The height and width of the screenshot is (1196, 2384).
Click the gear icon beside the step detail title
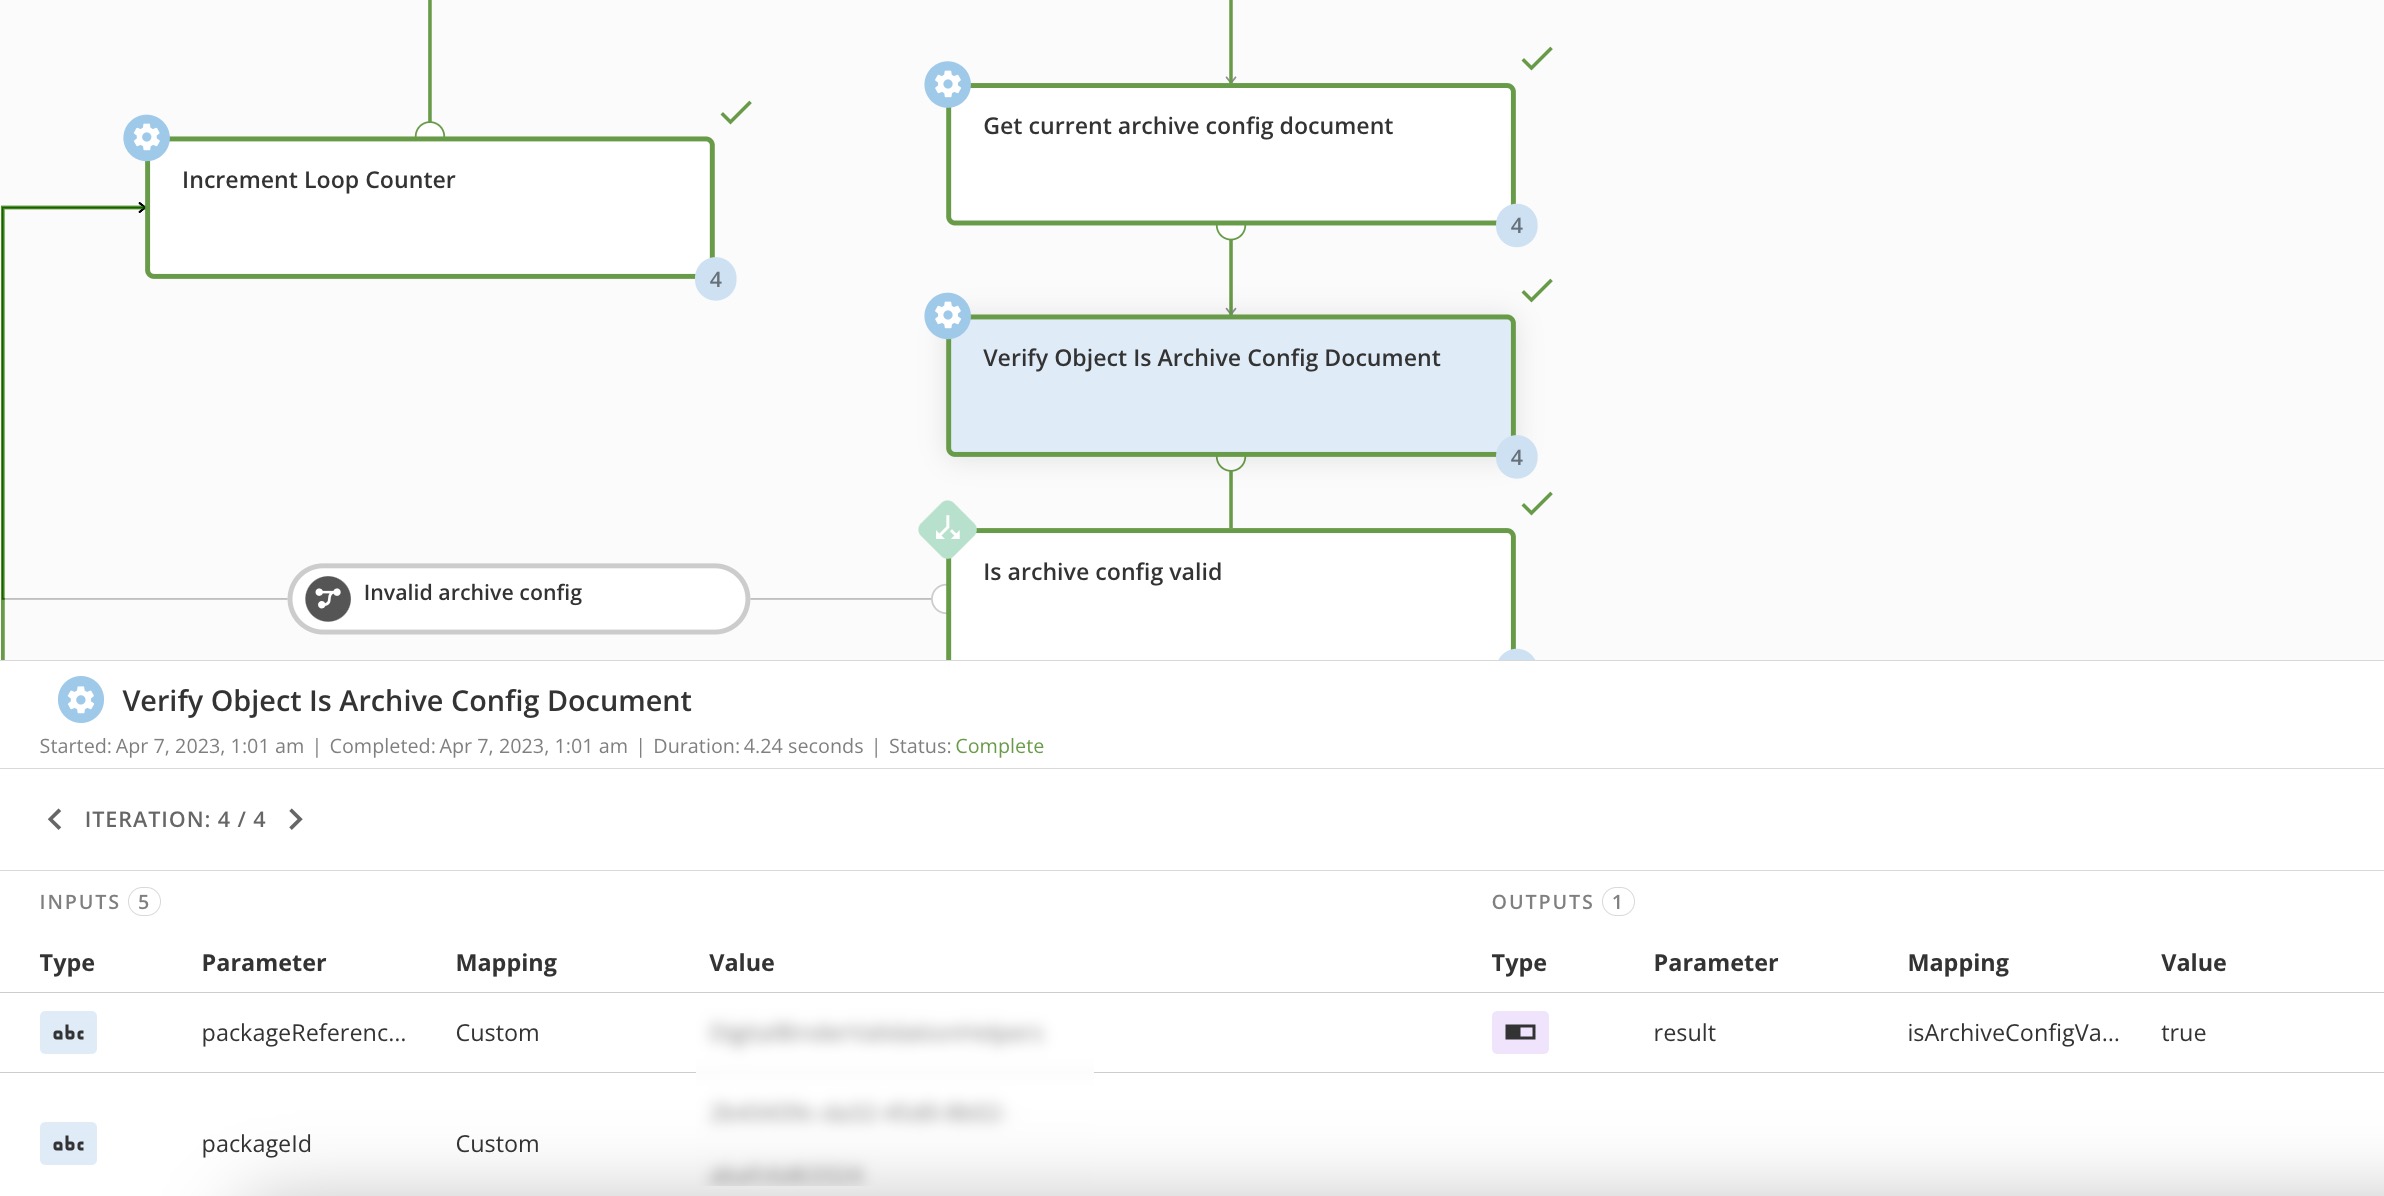tap(81, 700)
